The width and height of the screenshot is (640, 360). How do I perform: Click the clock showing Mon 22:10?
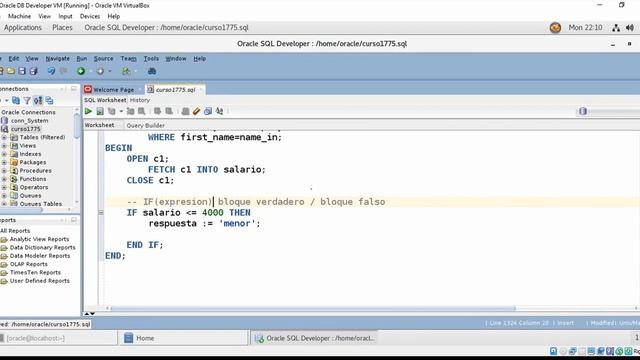(585, 28)
